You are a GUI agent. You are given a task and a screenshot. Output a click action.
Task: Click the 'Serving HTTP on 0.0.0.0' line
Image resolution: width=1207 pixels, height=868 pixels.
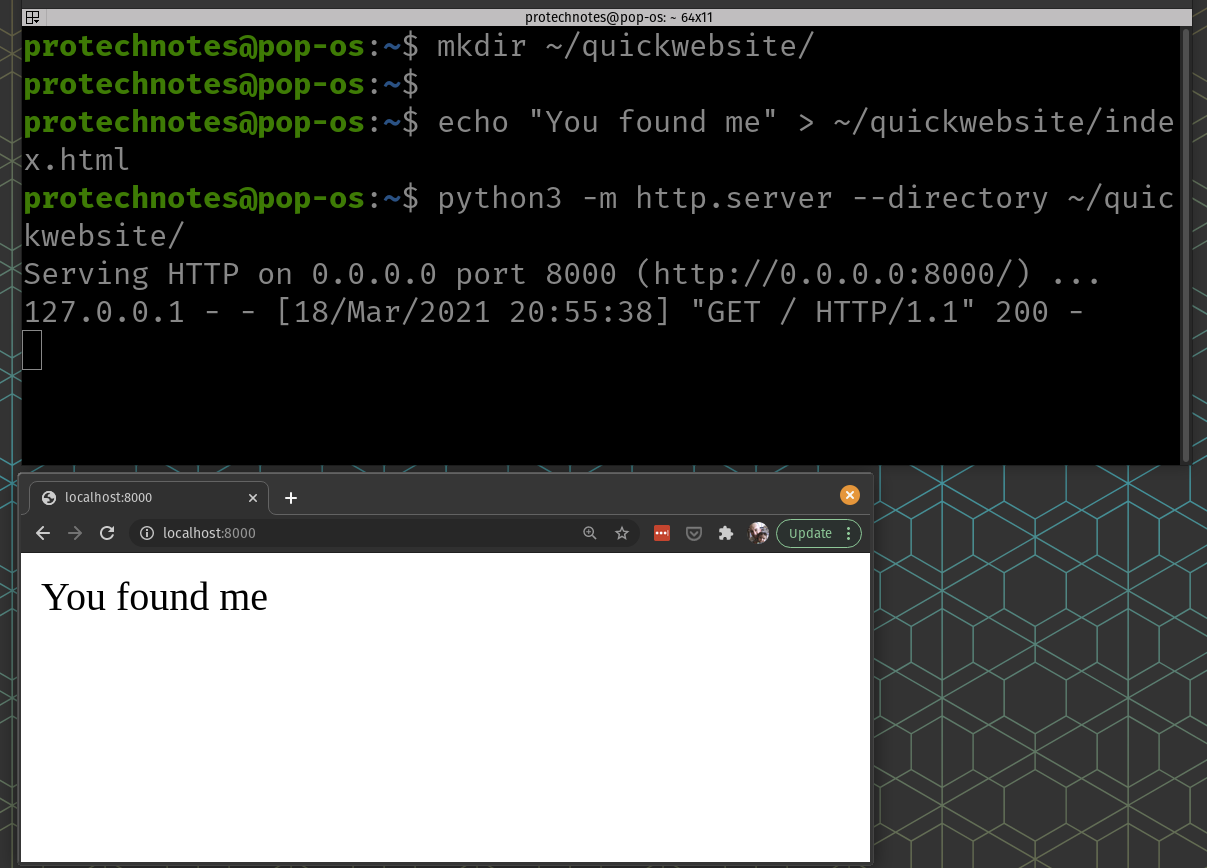(x=562, y=274)
